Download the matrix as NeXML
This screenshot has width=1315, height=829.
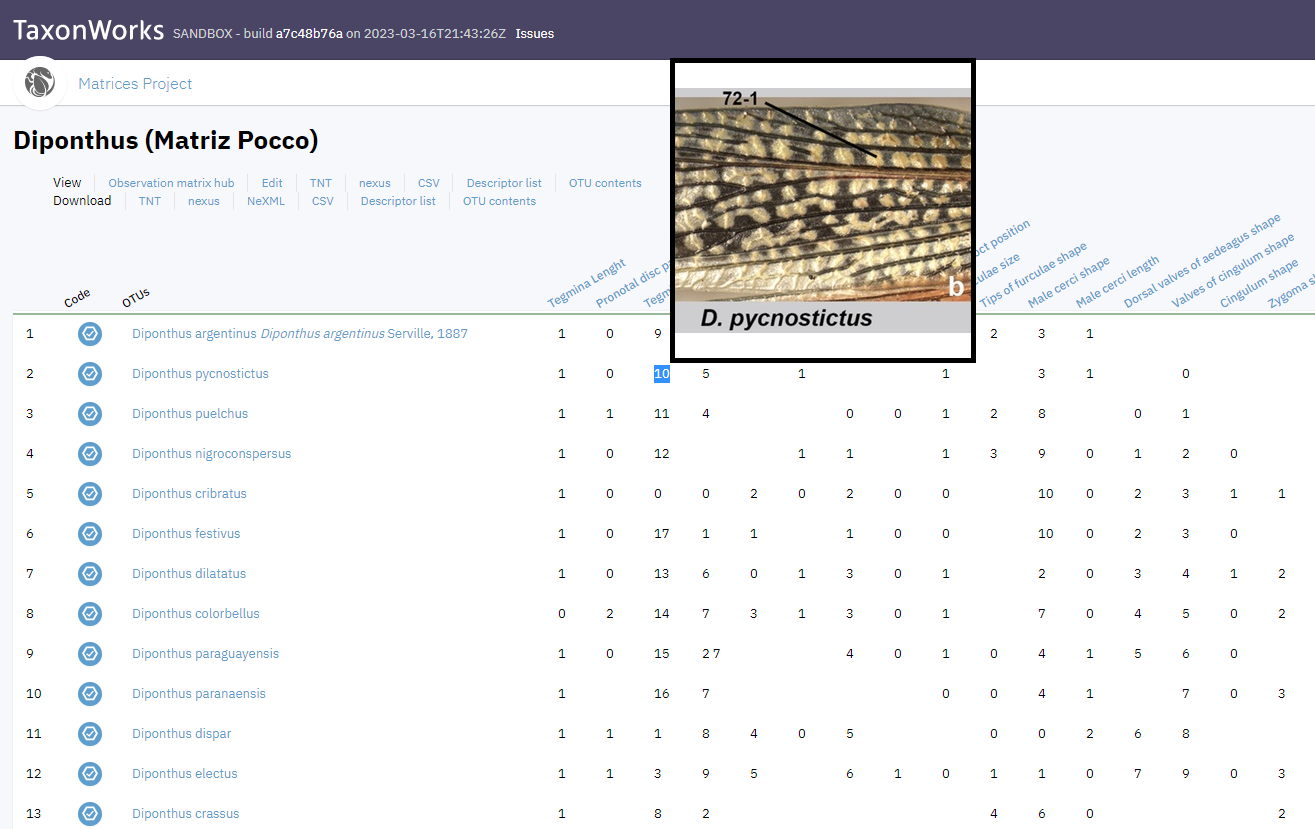click(265, 201)
